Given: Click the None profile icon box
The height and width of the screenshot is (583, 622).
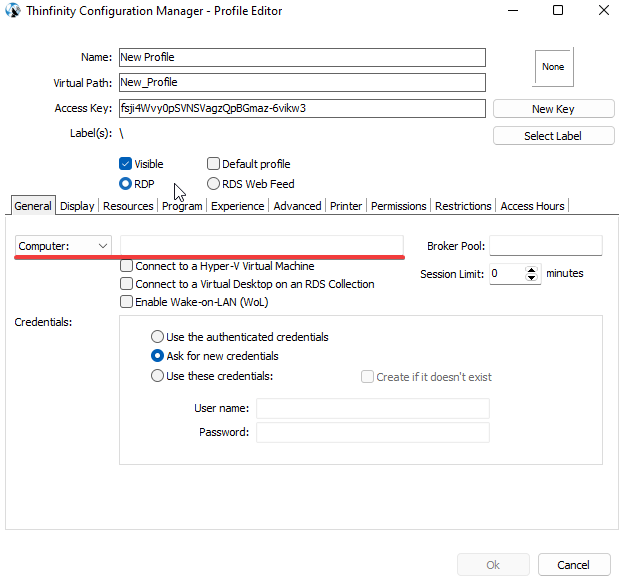Looking at the screenshot, I should tap(553, 67).
